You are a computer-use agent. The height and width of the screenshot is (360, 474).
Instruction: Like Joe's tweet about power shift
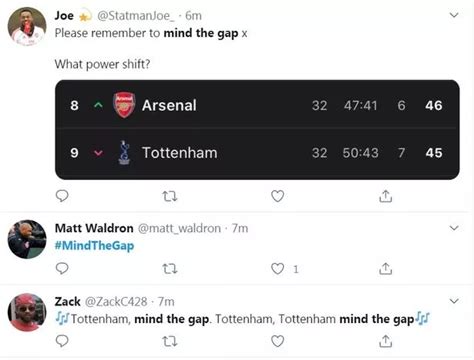277,196
